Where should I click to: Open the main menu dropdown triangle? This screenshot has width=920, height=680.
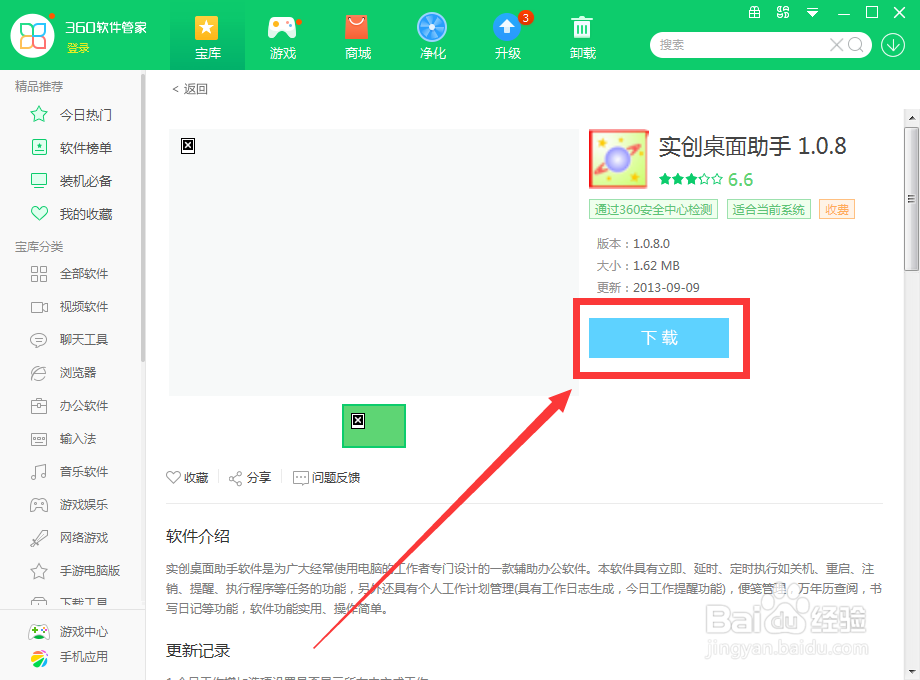point(812,12)
